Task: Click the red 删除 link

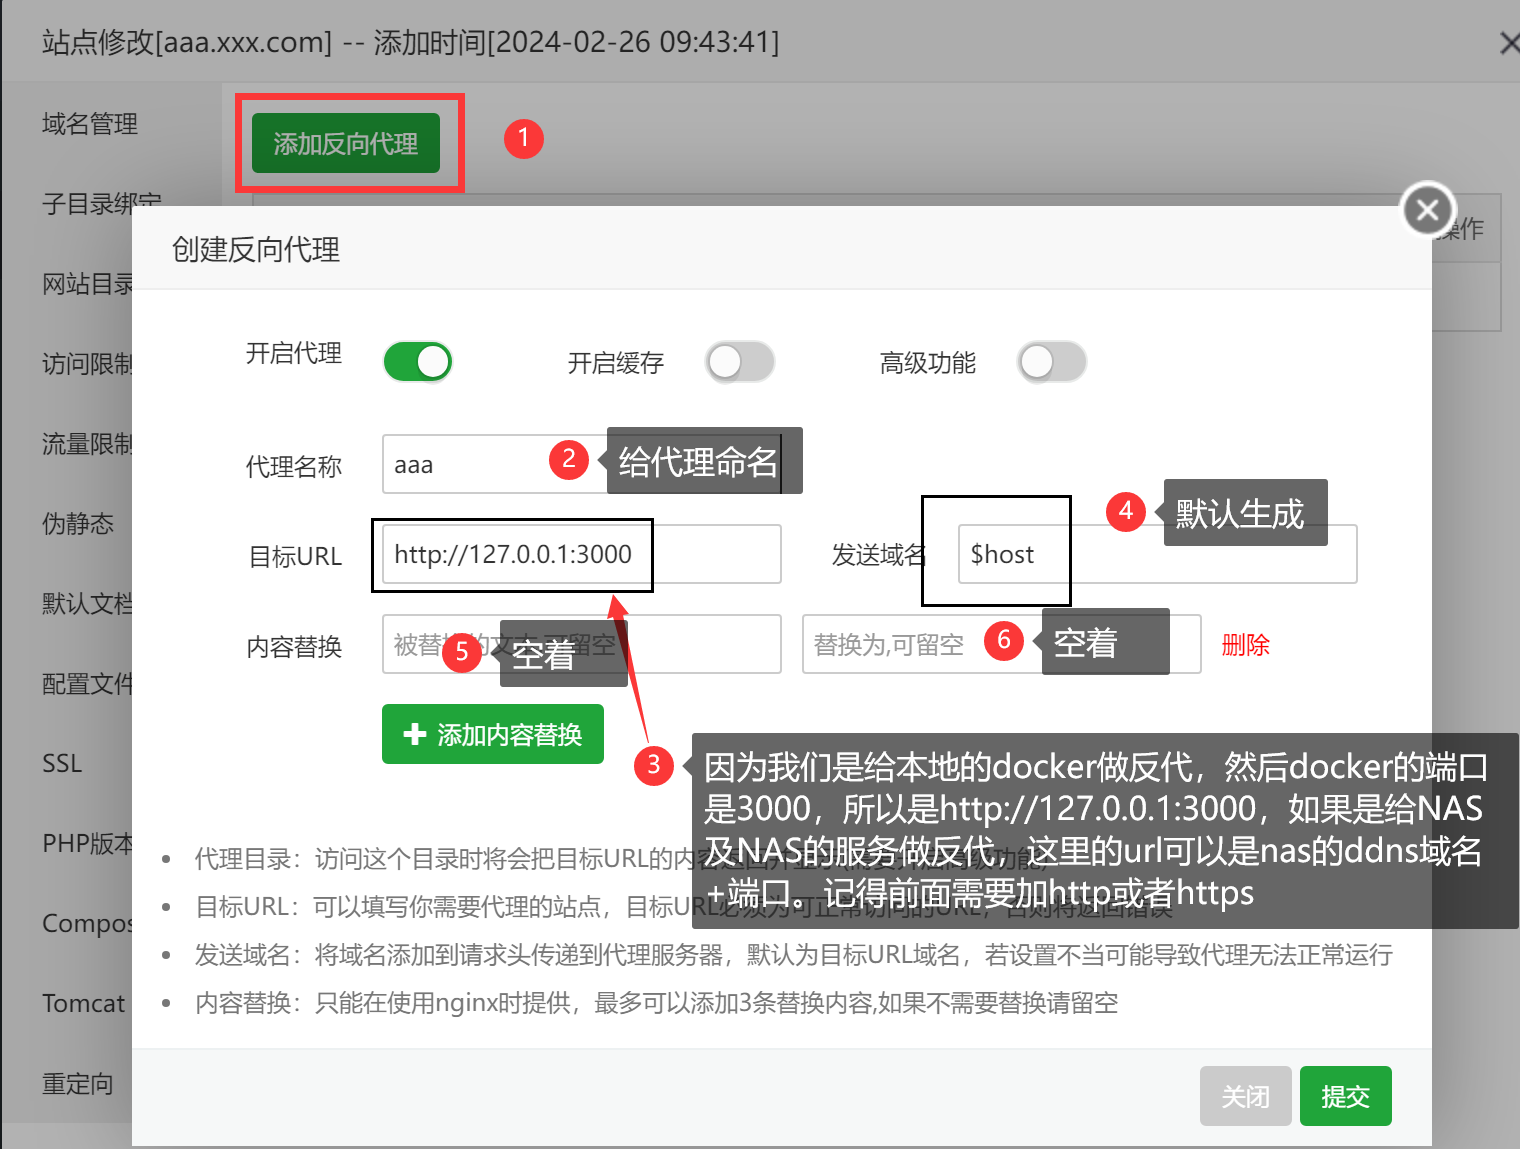Action: [x=1245, y=645]
